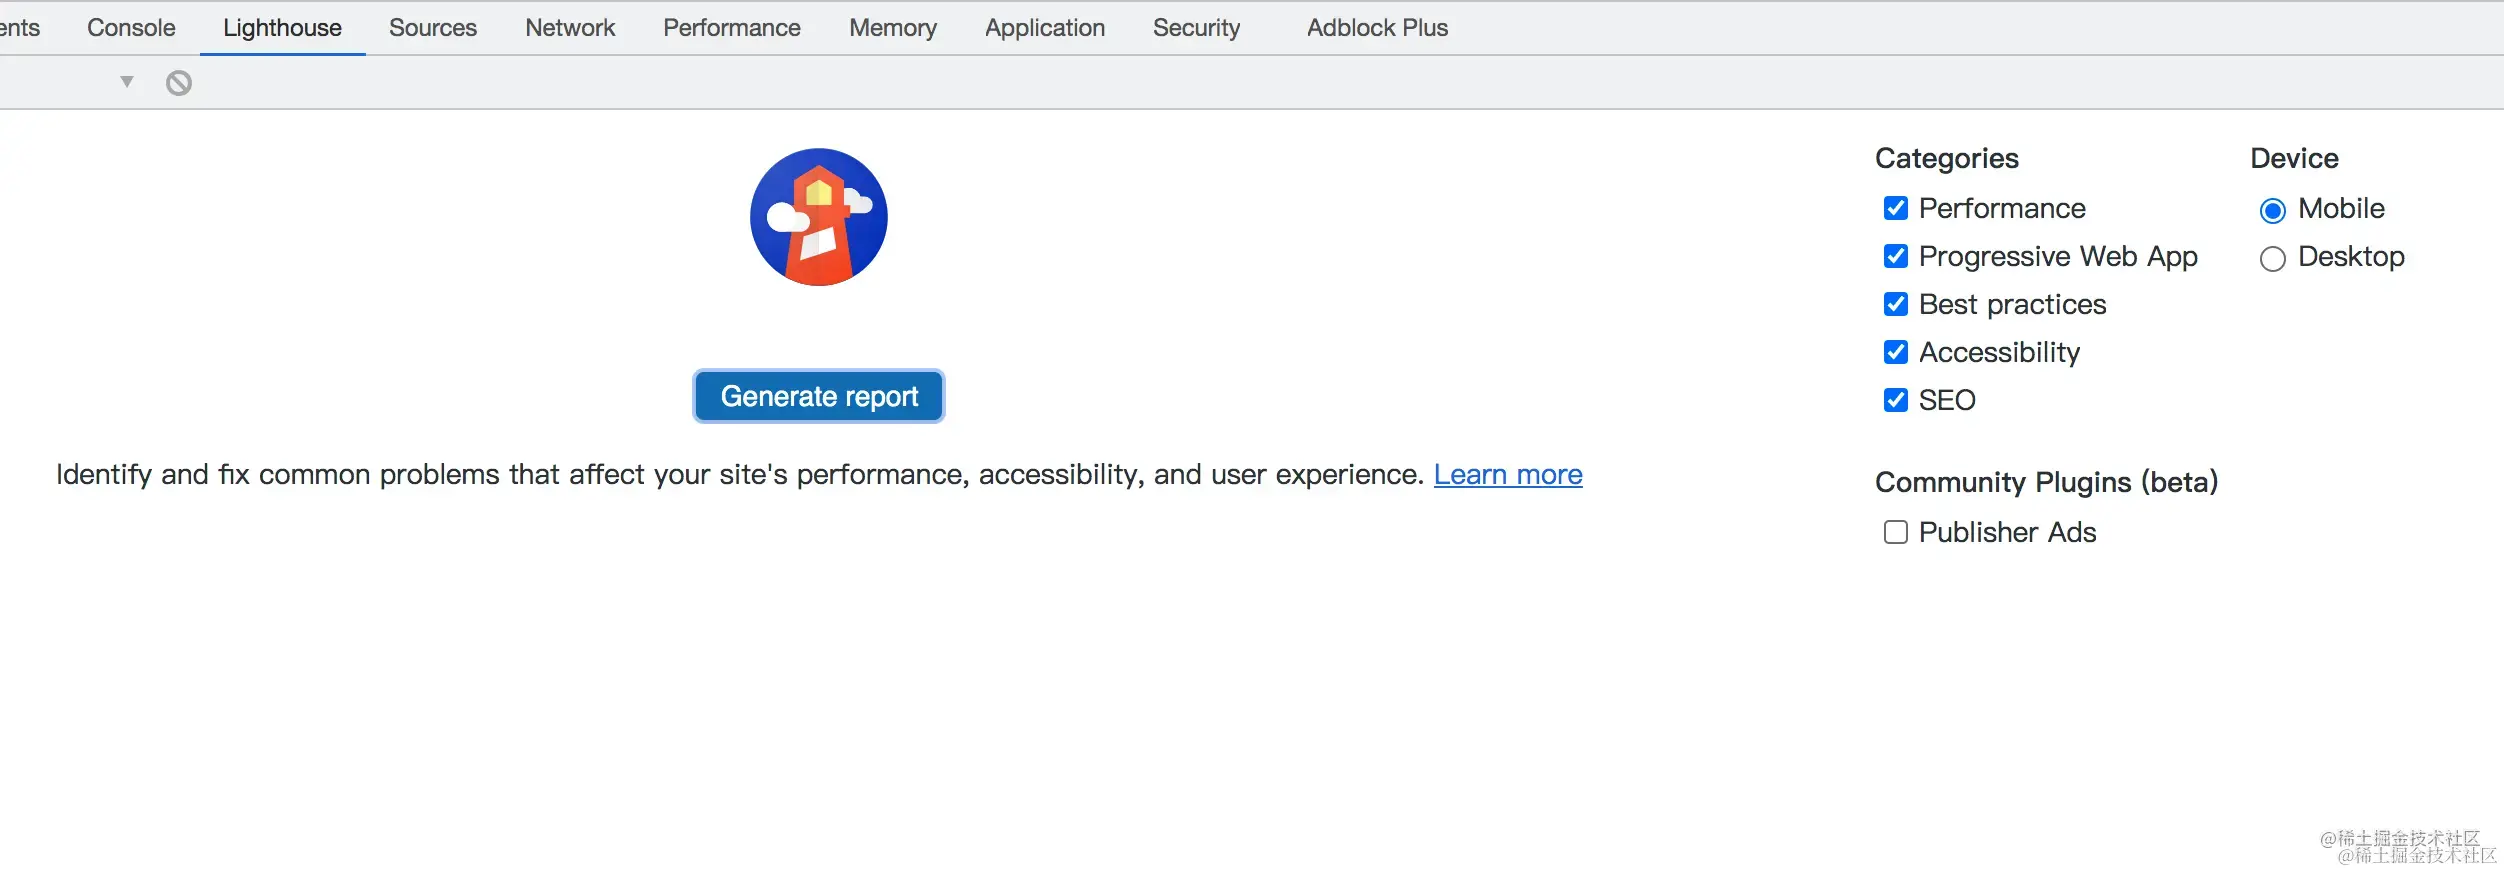Open the Application tab
Viewport: 2504px width, 872px height.
(1045, 28)
